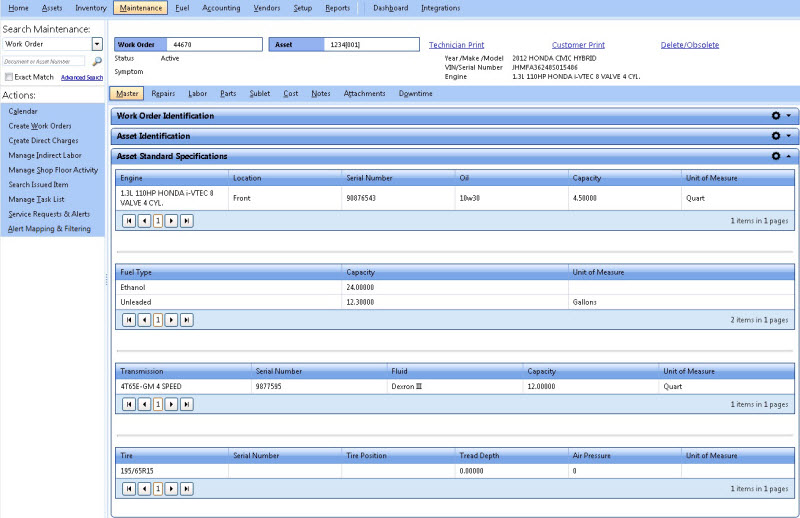Select page 1 in Fuel Type grid pager
Image resolution: width=800 pixels, height=518 pixels.
pos(158,320)
